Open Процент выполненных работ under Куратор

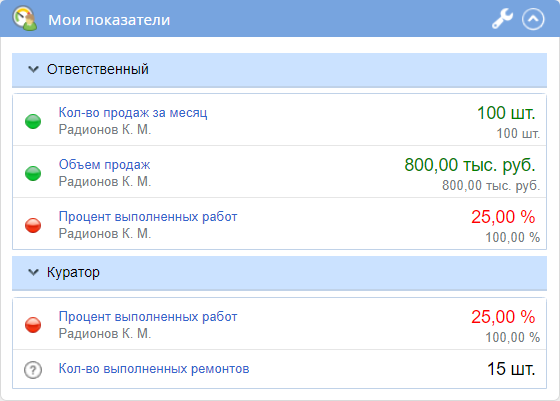coord(148,316)
